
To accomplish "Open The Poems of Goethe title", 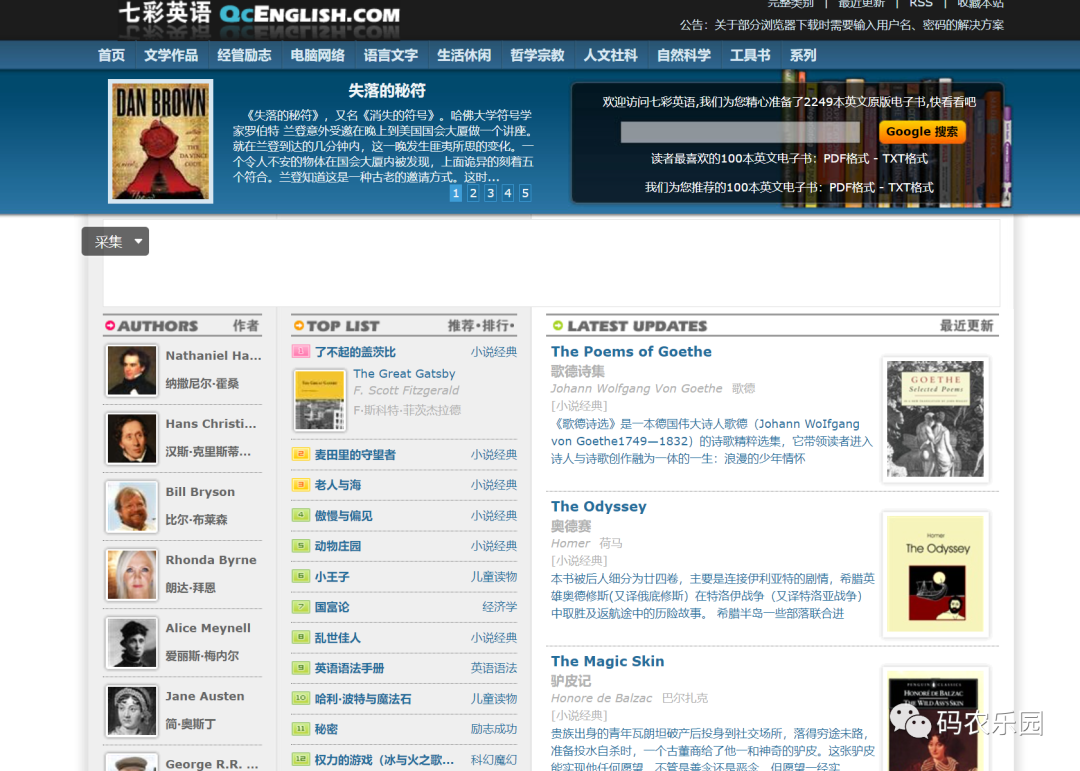I will [x=631, y=351].
